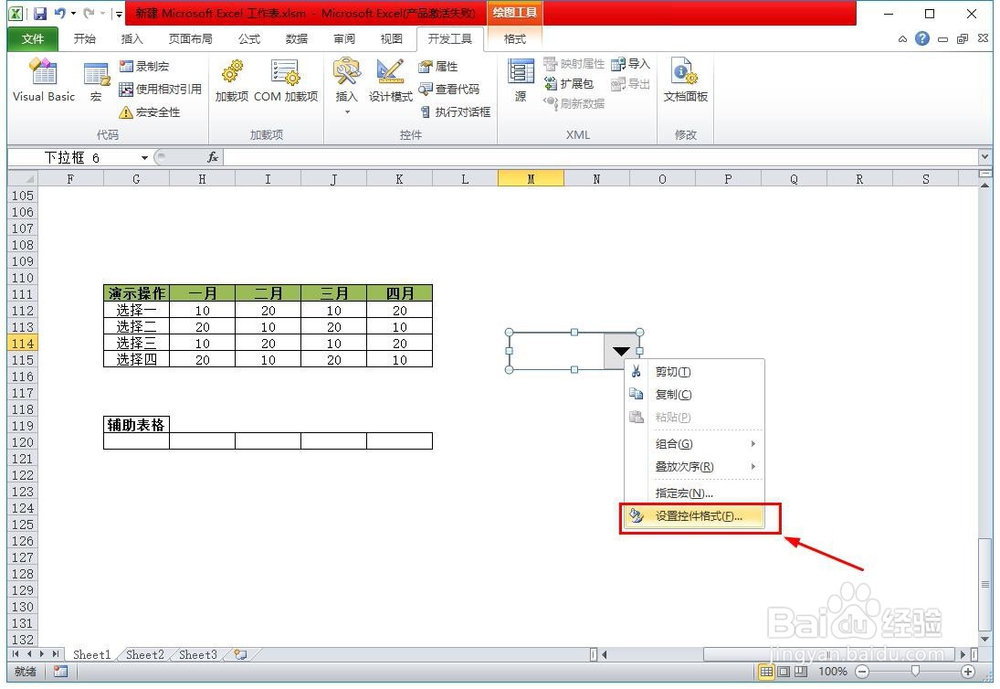Click the zoom slider thumb
The height and width of the screenshot is (689, 1000).
[915, 671]
